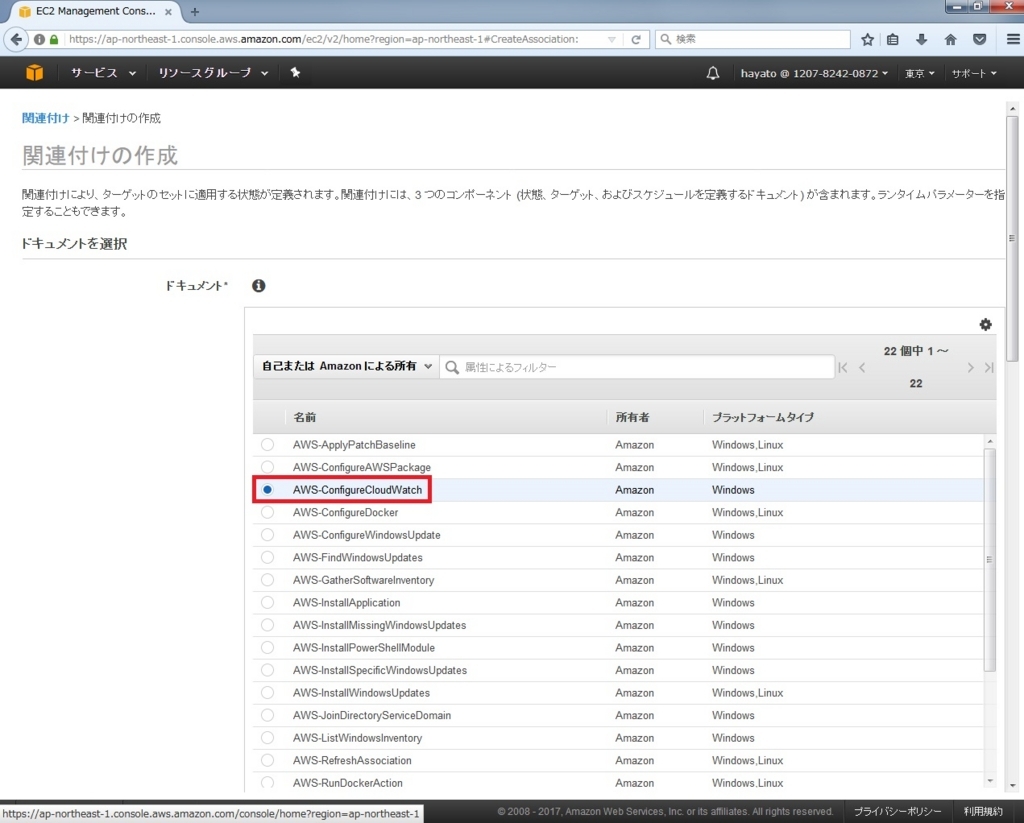Open URL bar history dropdown arrow

(x=611, y=39)
